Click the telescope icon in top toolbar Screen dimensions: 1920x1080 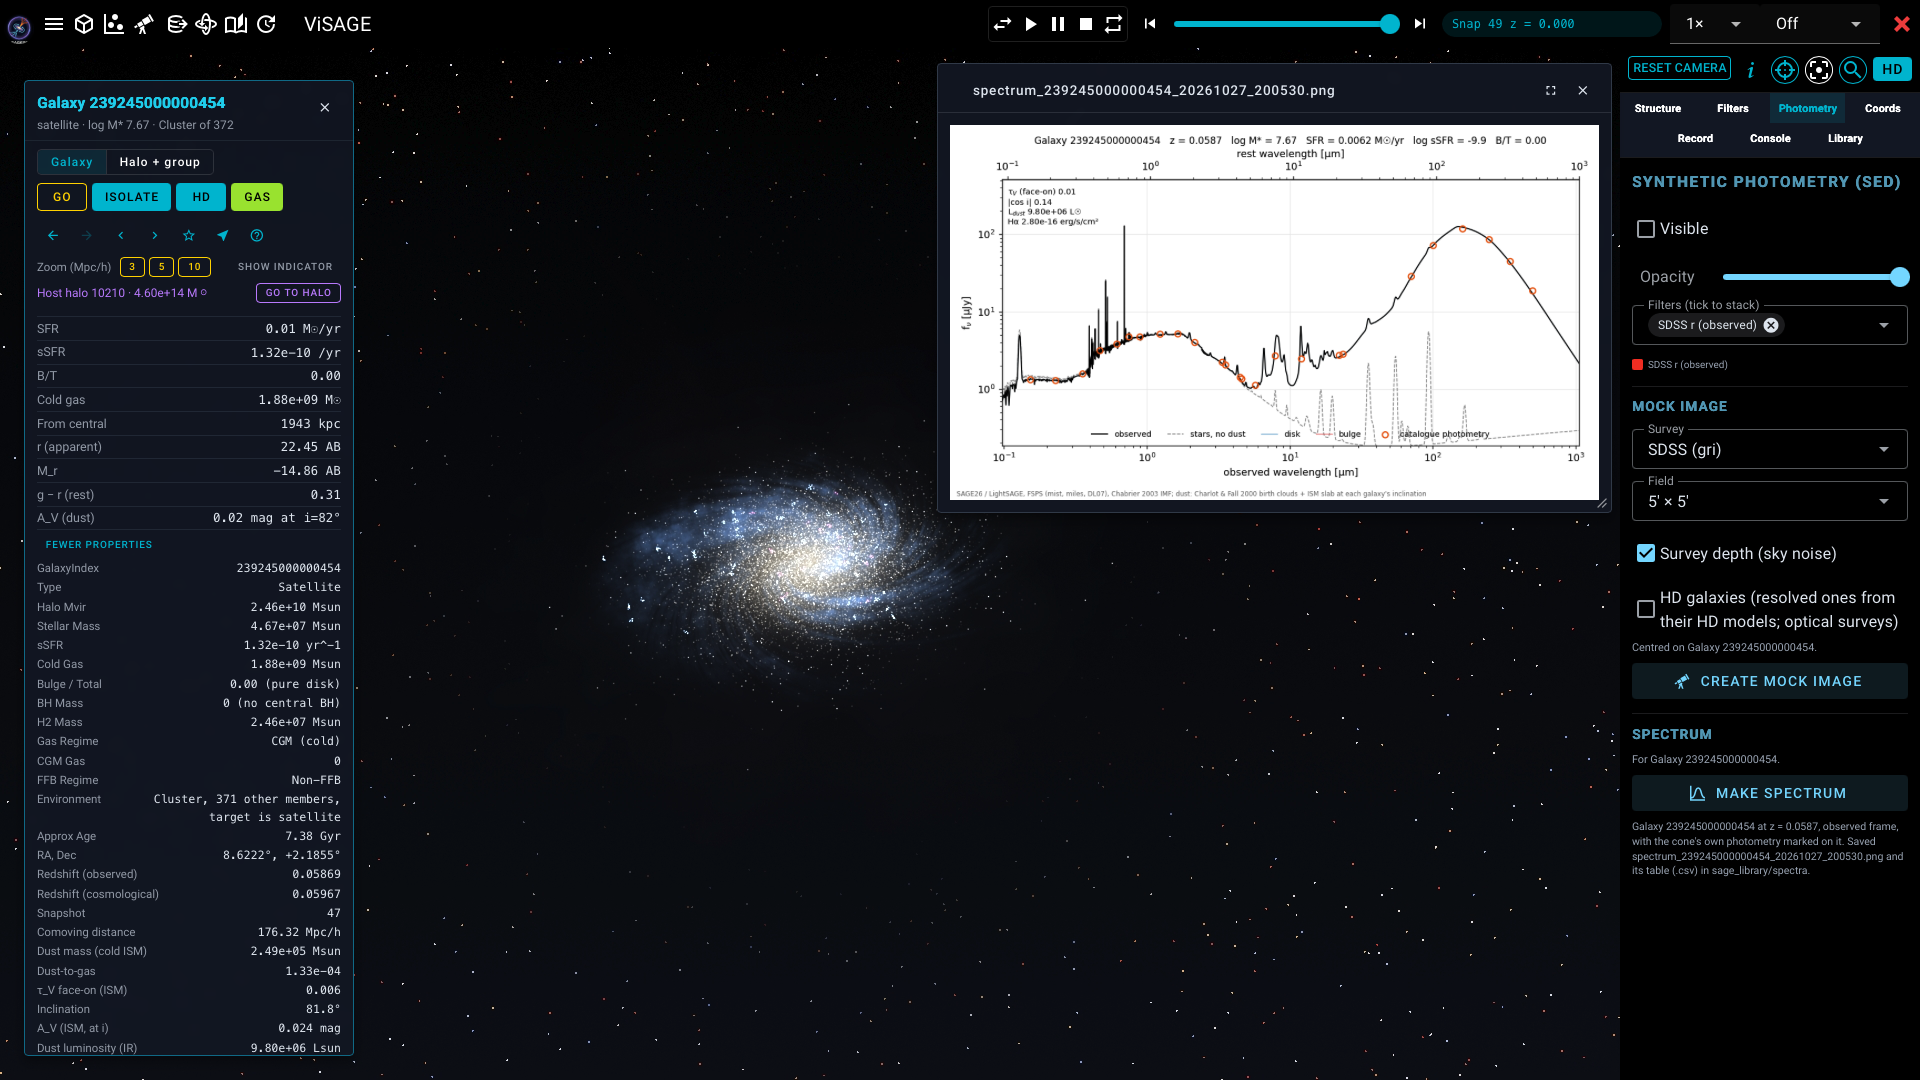[145, 24]
